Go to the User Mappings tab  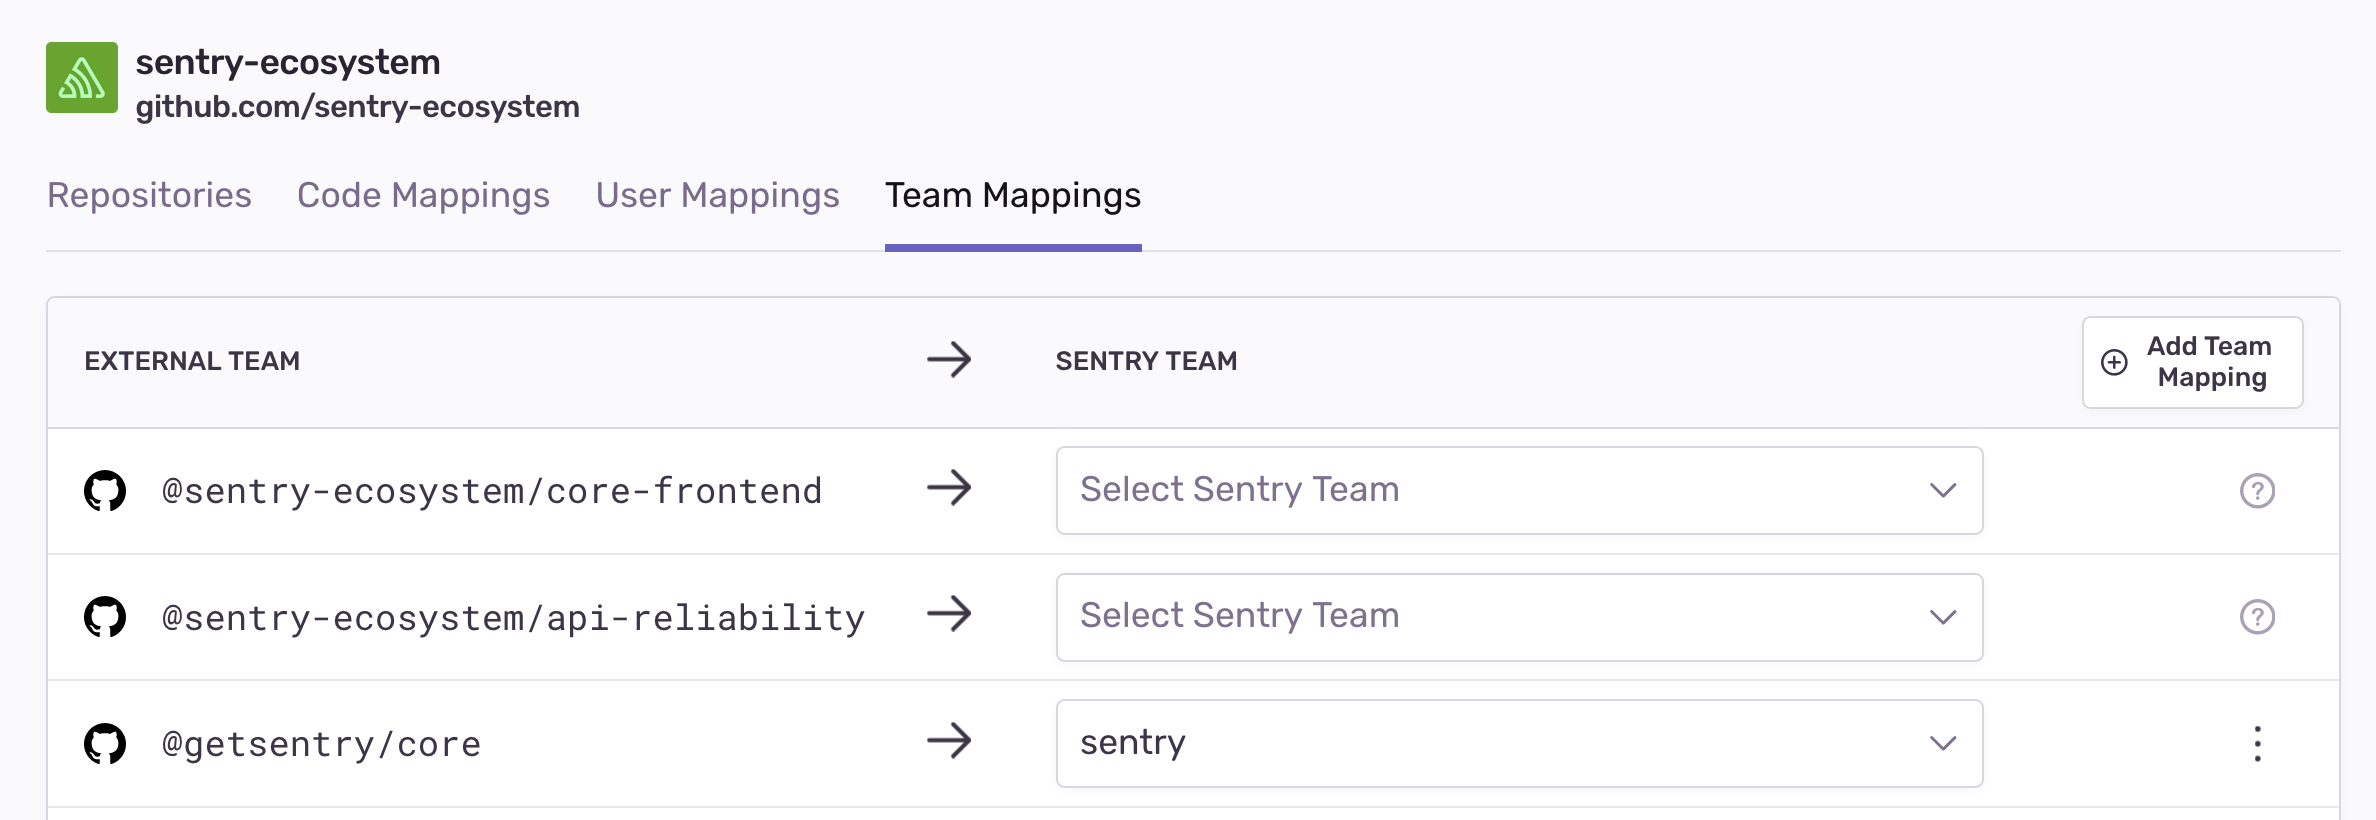point(717,195)
